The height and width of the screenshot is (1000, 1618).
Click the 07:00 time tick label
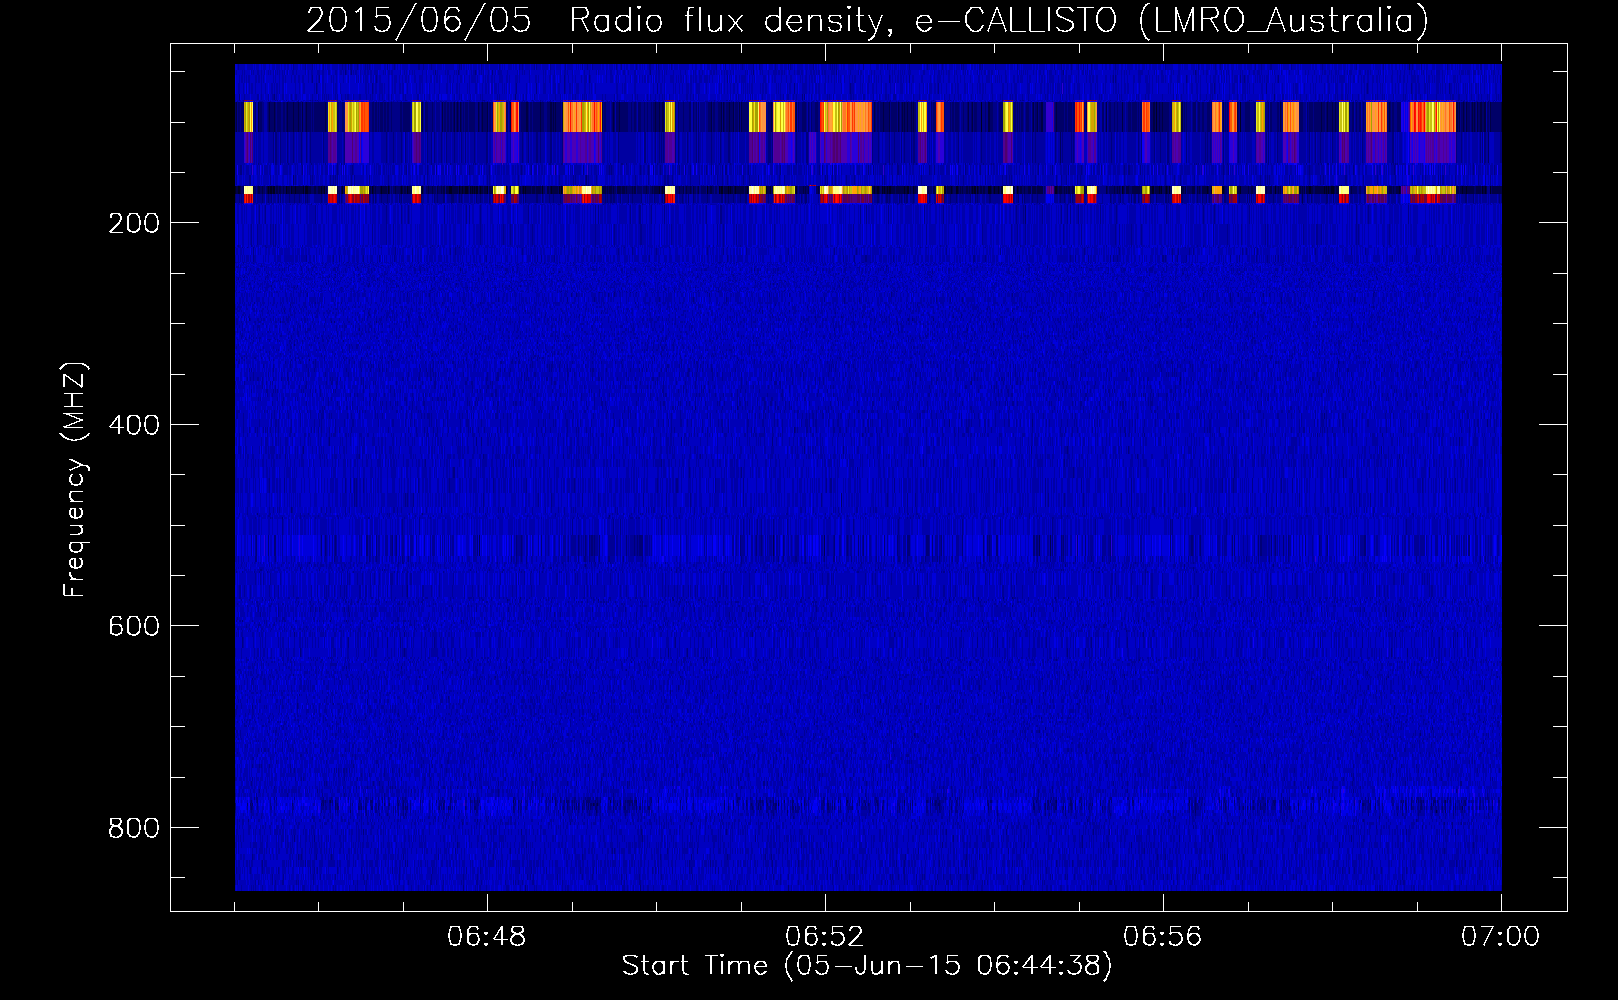(x=1501, y=937)
